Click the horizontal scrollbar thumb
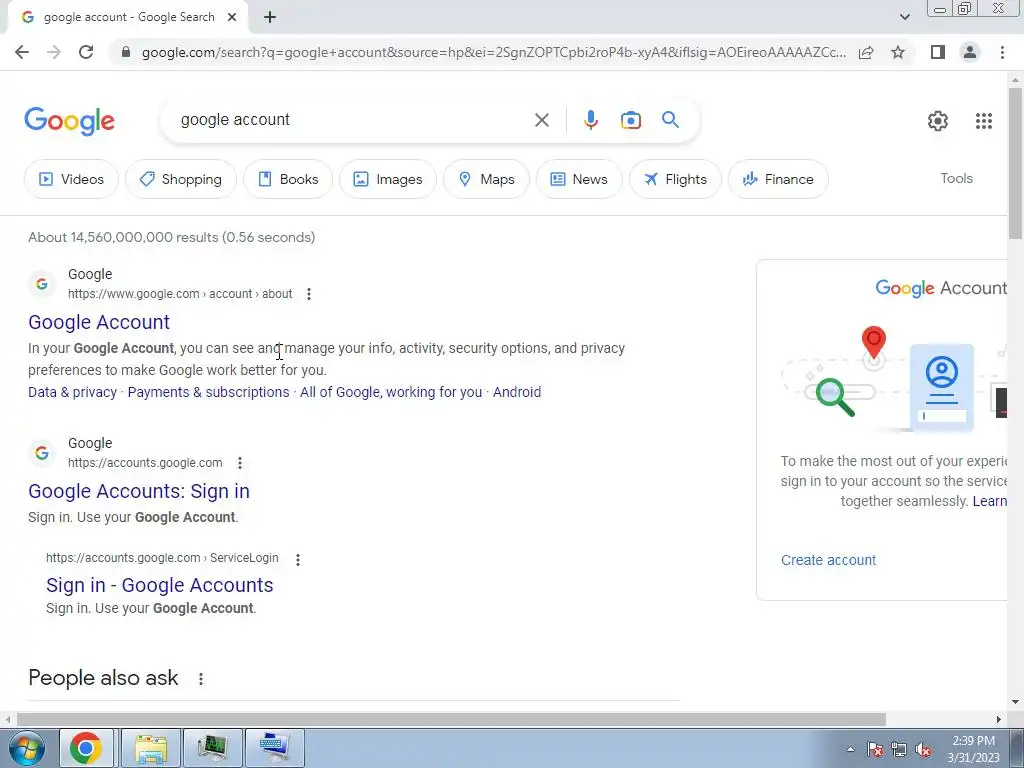Image resolution: width=1024 pixels, height=768 pixels. coord(451,719)
